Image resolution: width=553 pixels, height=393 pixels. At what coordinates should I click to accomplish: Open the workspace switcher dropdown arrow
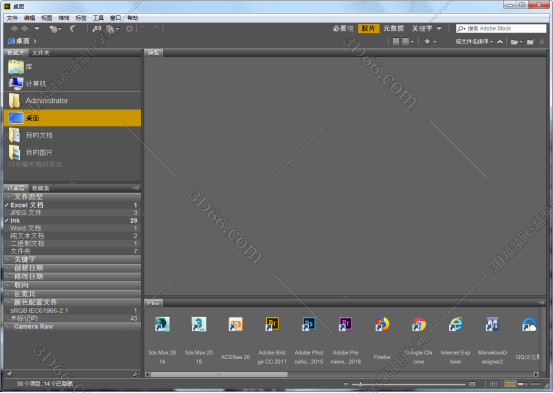click(x=439, y=29)
